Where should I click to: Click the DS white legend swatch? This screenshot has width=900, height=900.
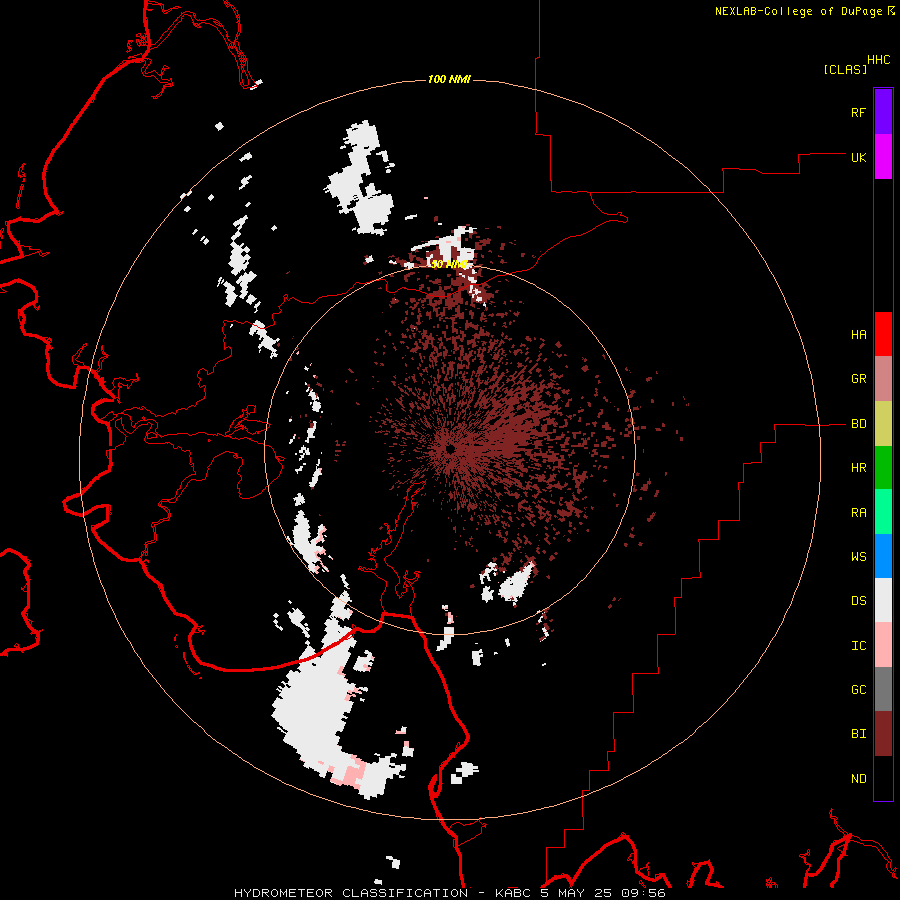point(883,600)
